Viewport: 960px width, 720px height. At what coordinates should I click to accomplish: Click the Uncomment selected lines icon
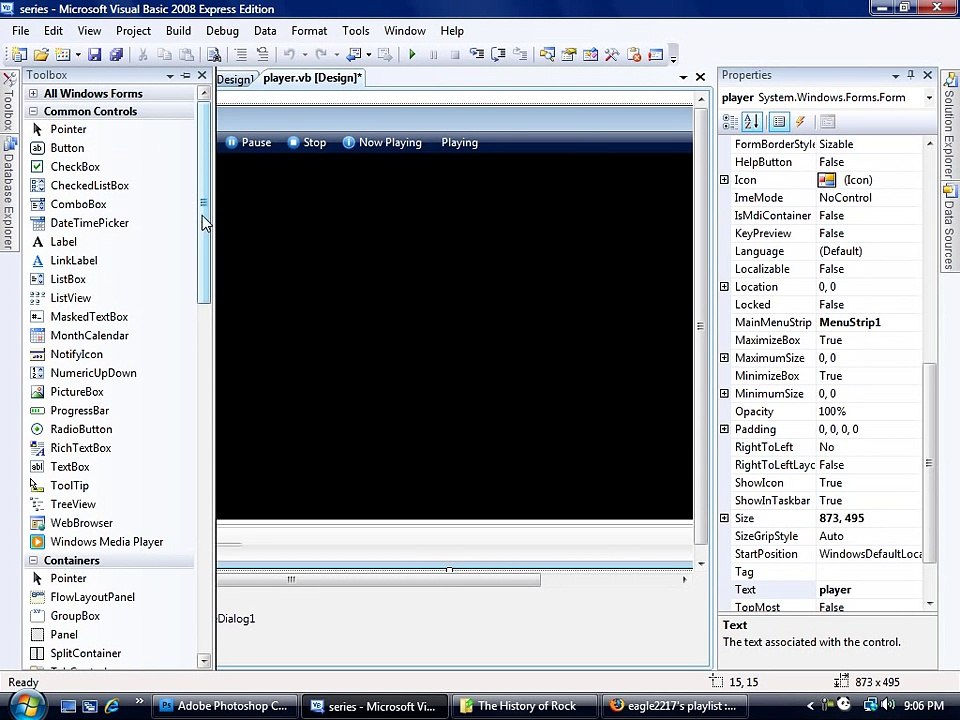tap(263, 54)
